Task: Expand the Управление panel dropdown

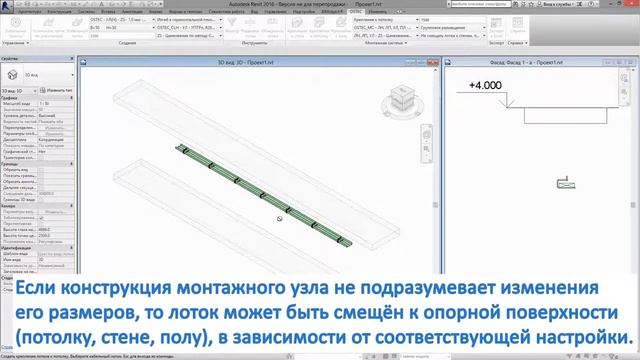Action: pyautogui.click(x=16, y=43)
